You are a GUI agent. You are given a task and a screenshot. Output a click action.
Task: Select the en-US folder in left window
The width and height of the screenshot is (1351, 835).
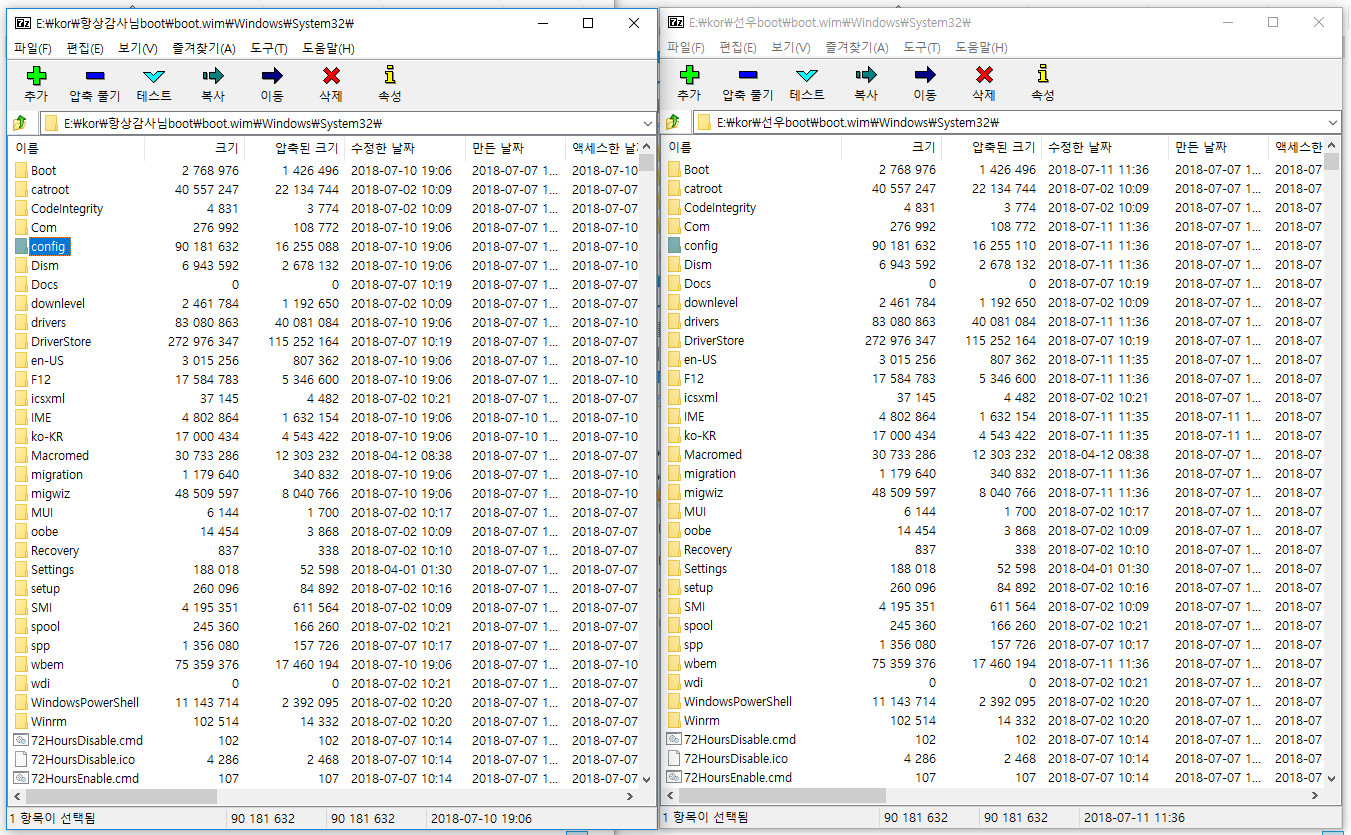47,360
